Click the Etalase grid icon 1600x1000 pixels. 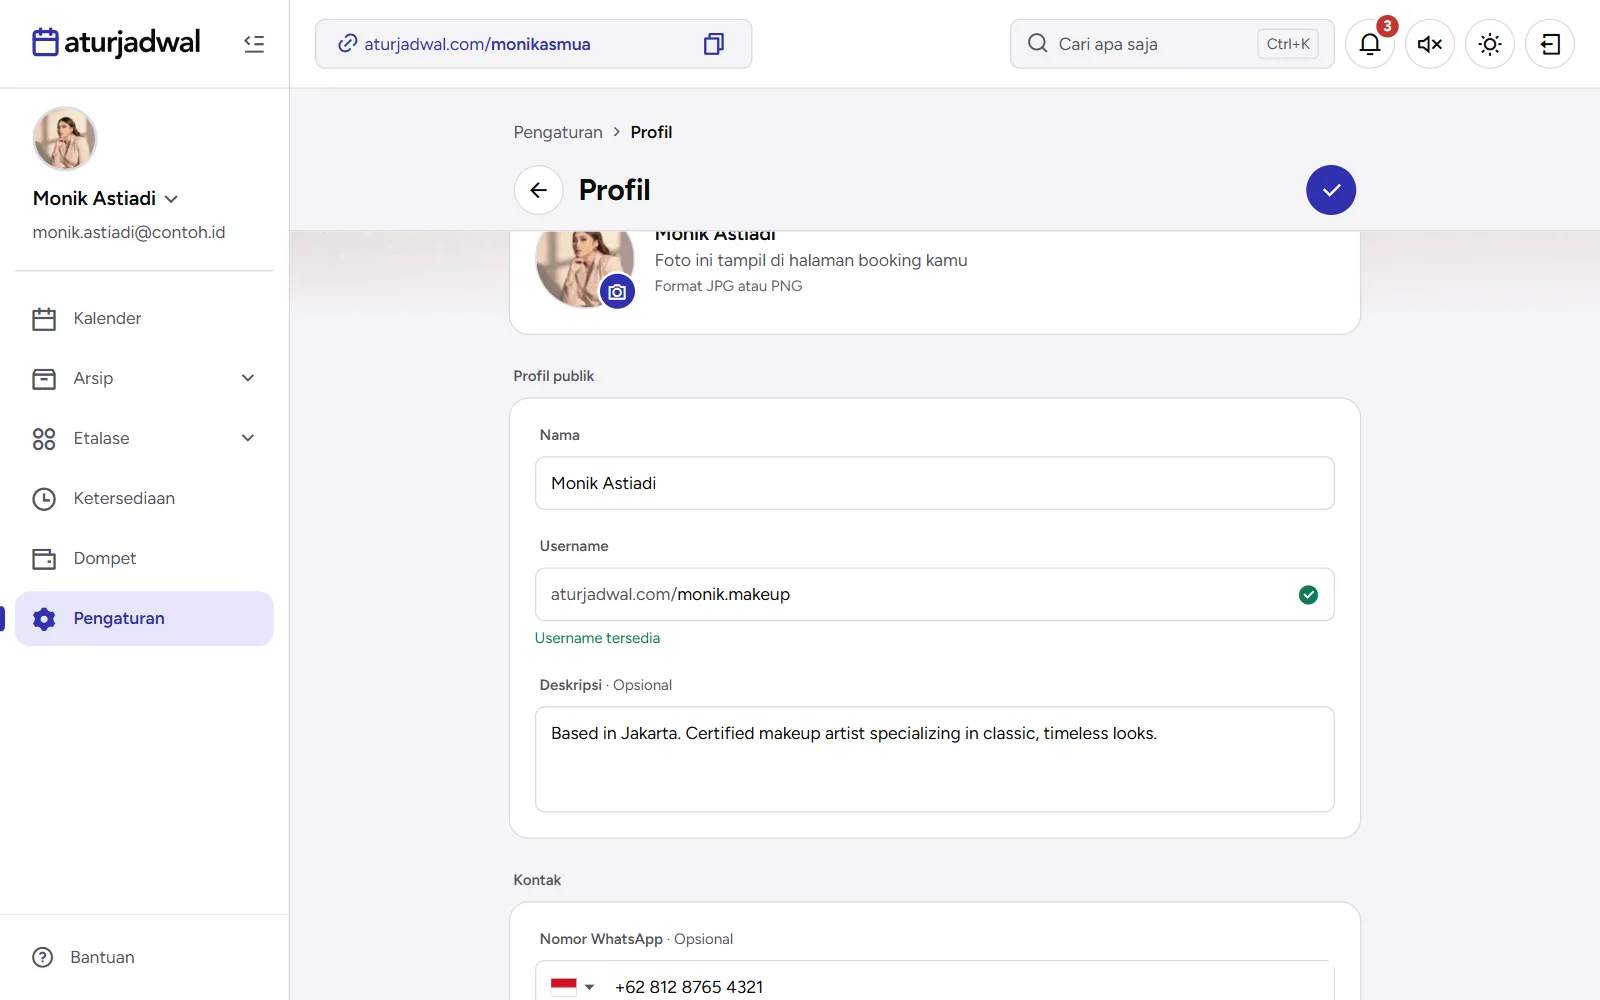coord(44,438)
